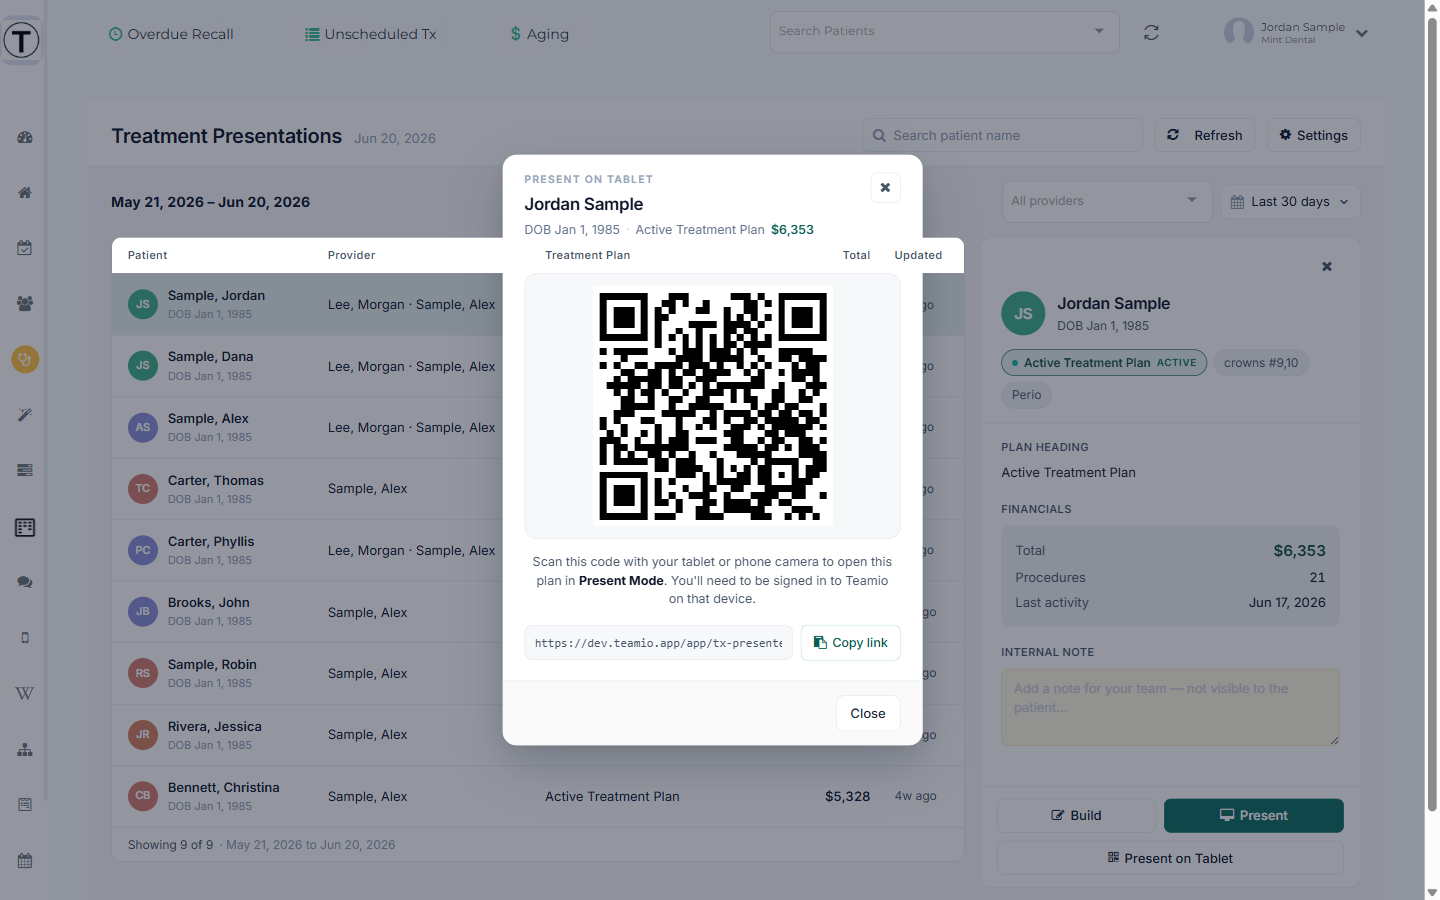
Task: Open the Overdue Recall tab
Action: tap(171, 34)
